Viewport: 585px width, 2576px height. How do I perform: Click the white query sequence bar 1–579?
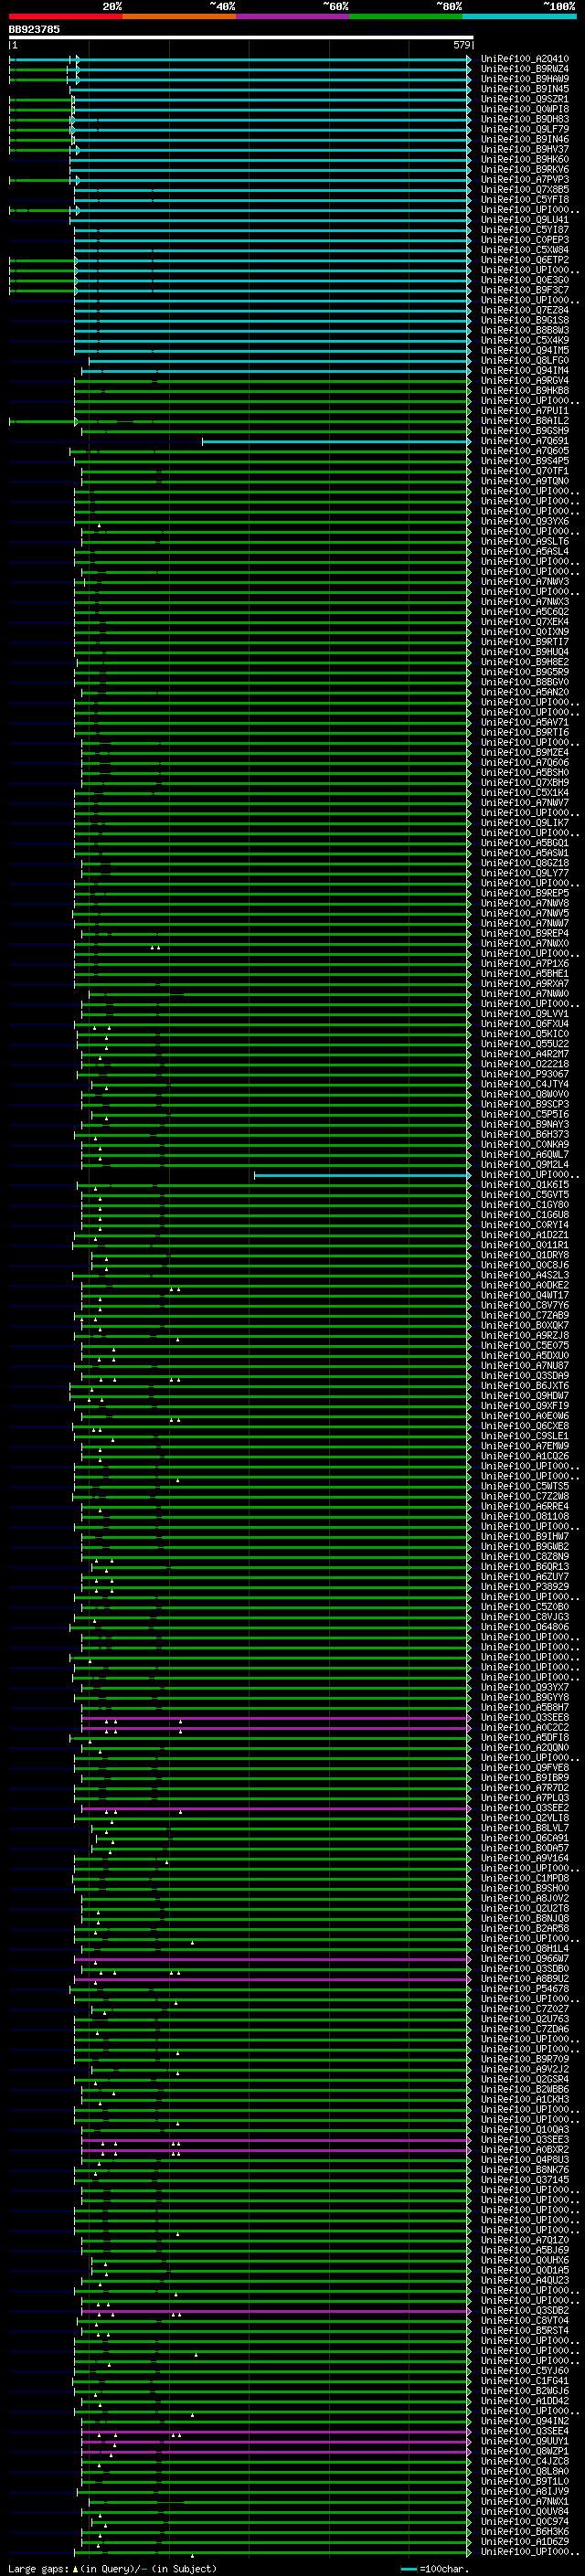pyautogui.click(x=241, y=38)
